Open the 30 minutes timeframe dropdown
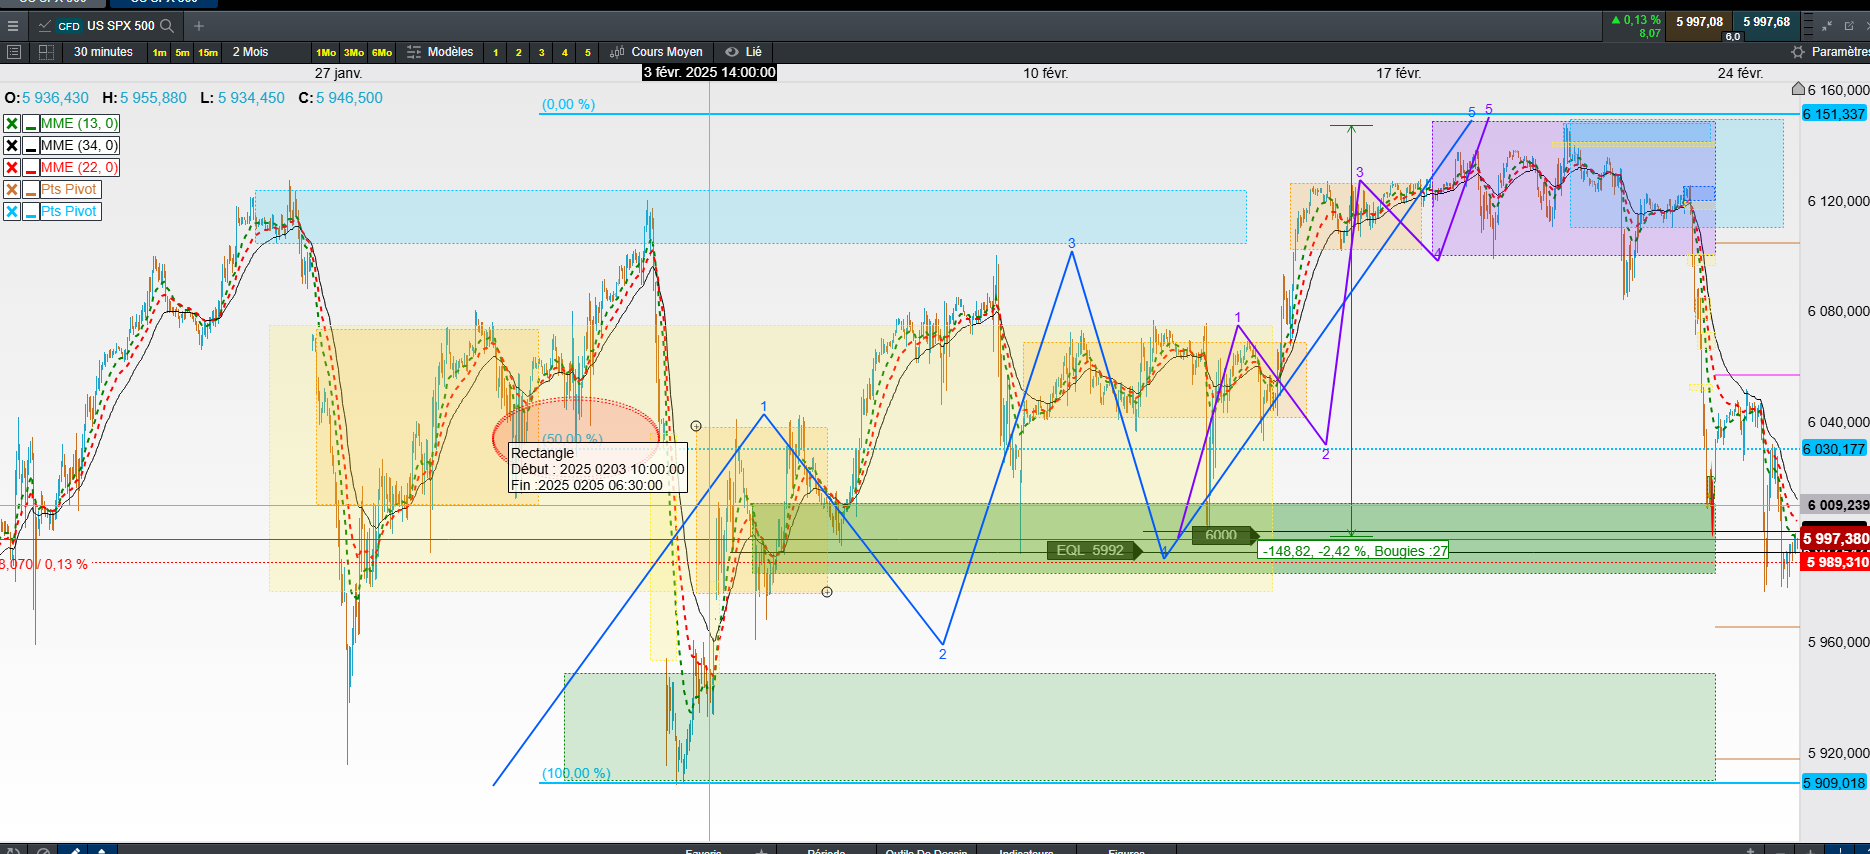The image size is (1870, 854). click(103, 52)
